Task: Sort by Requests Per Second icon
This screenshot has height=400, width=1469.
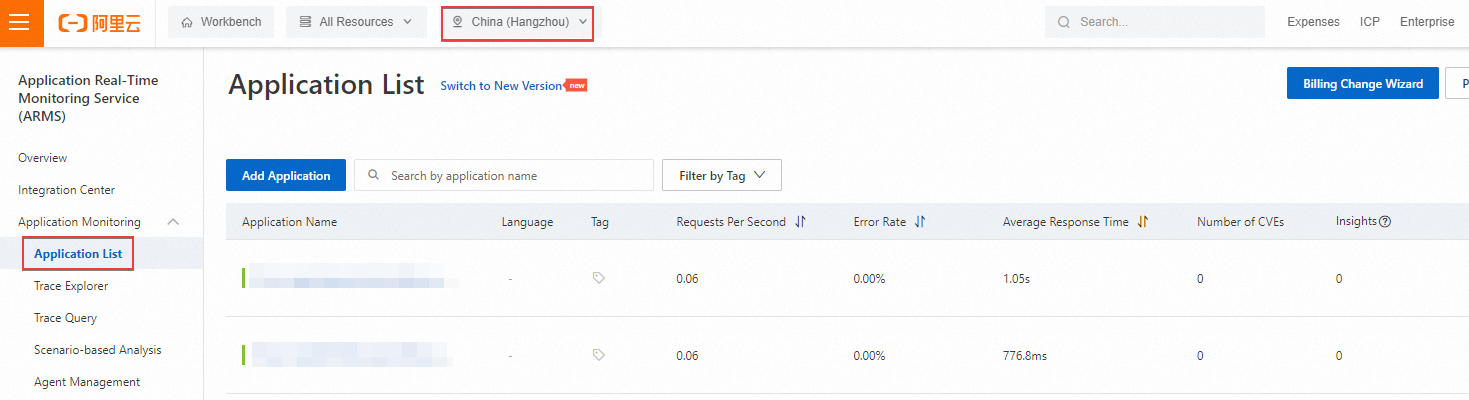Action: 800,222
